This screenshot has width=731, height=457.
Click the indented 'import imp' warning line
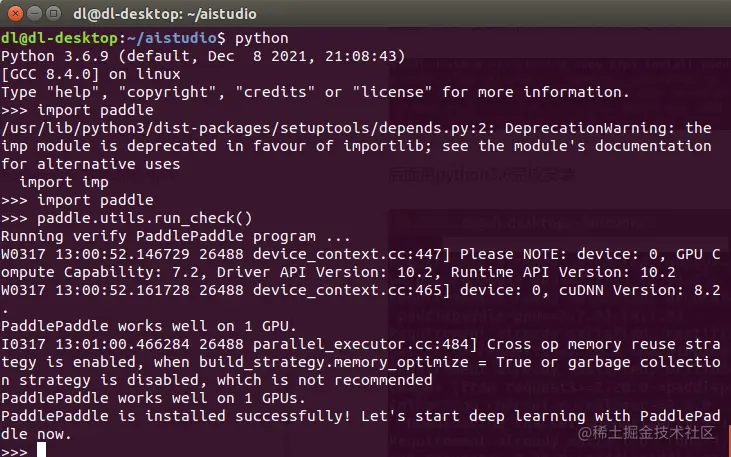tap(64, 182)
